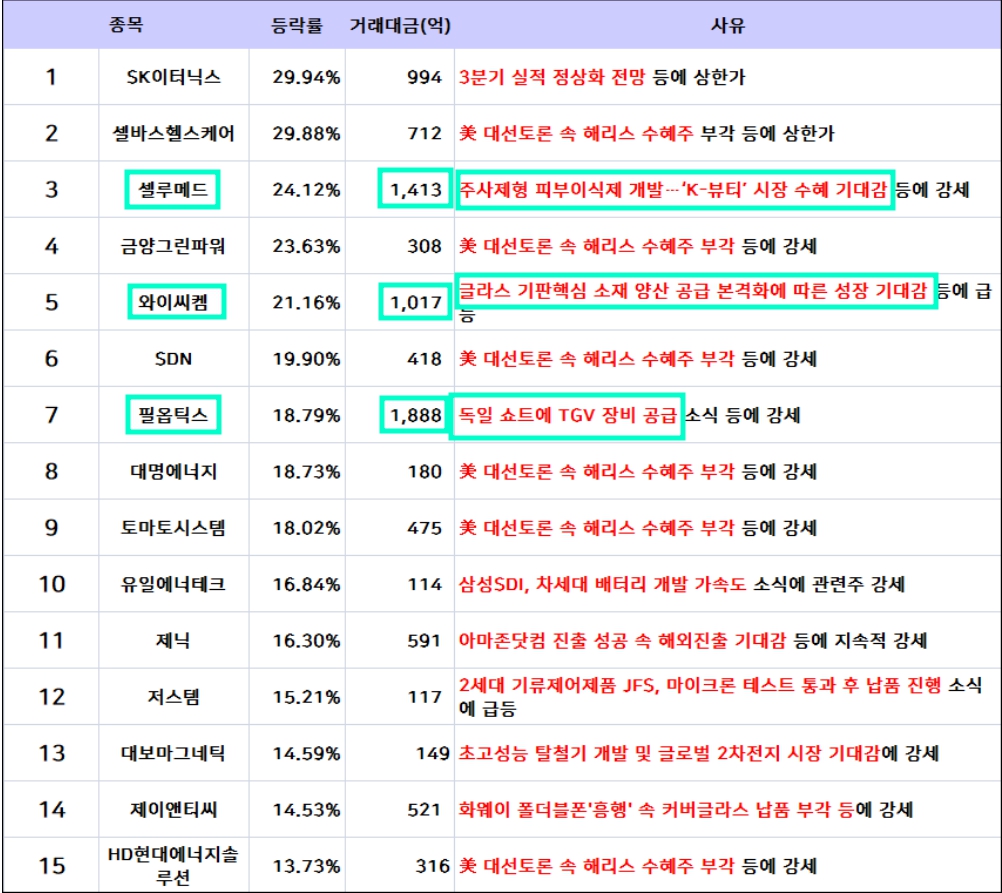
Task: Click trading value 149
Action: tap(433, 753)
